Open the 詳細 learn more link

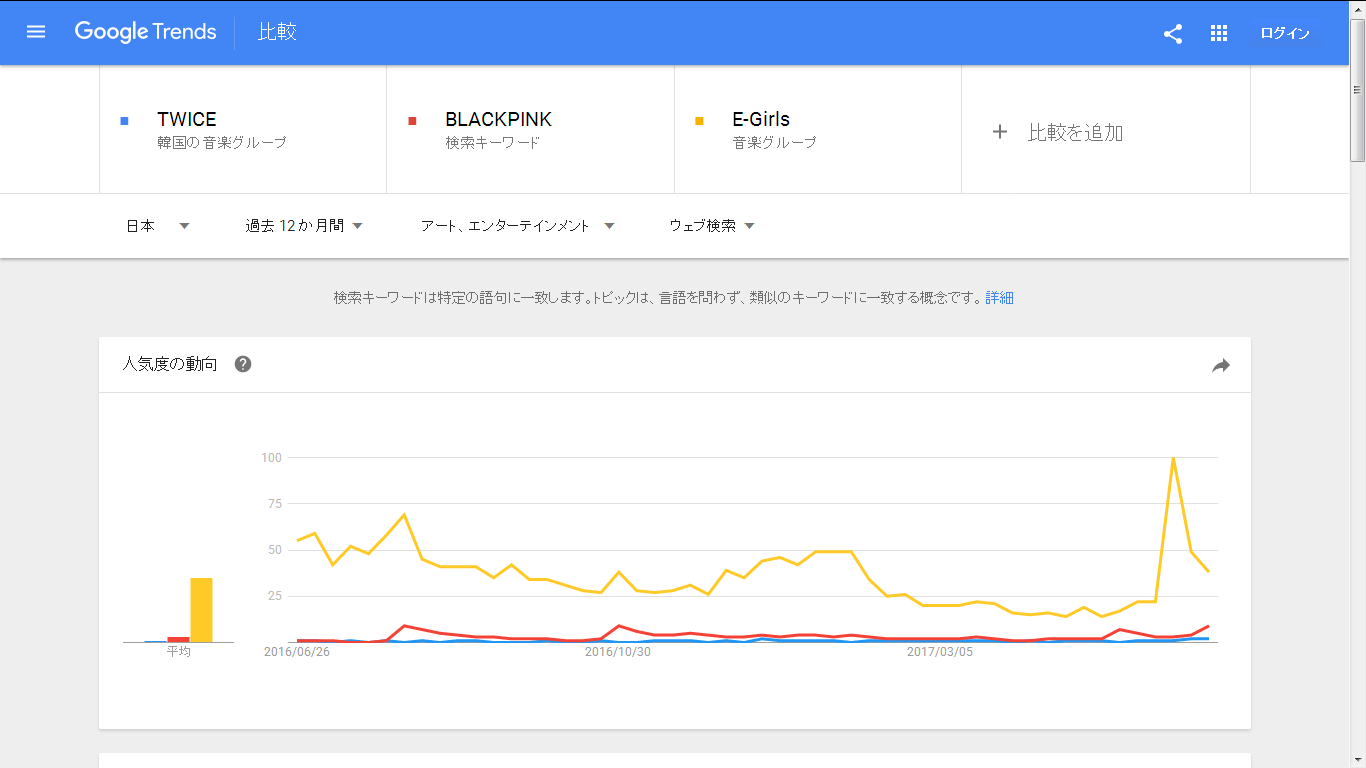point(999,298)
